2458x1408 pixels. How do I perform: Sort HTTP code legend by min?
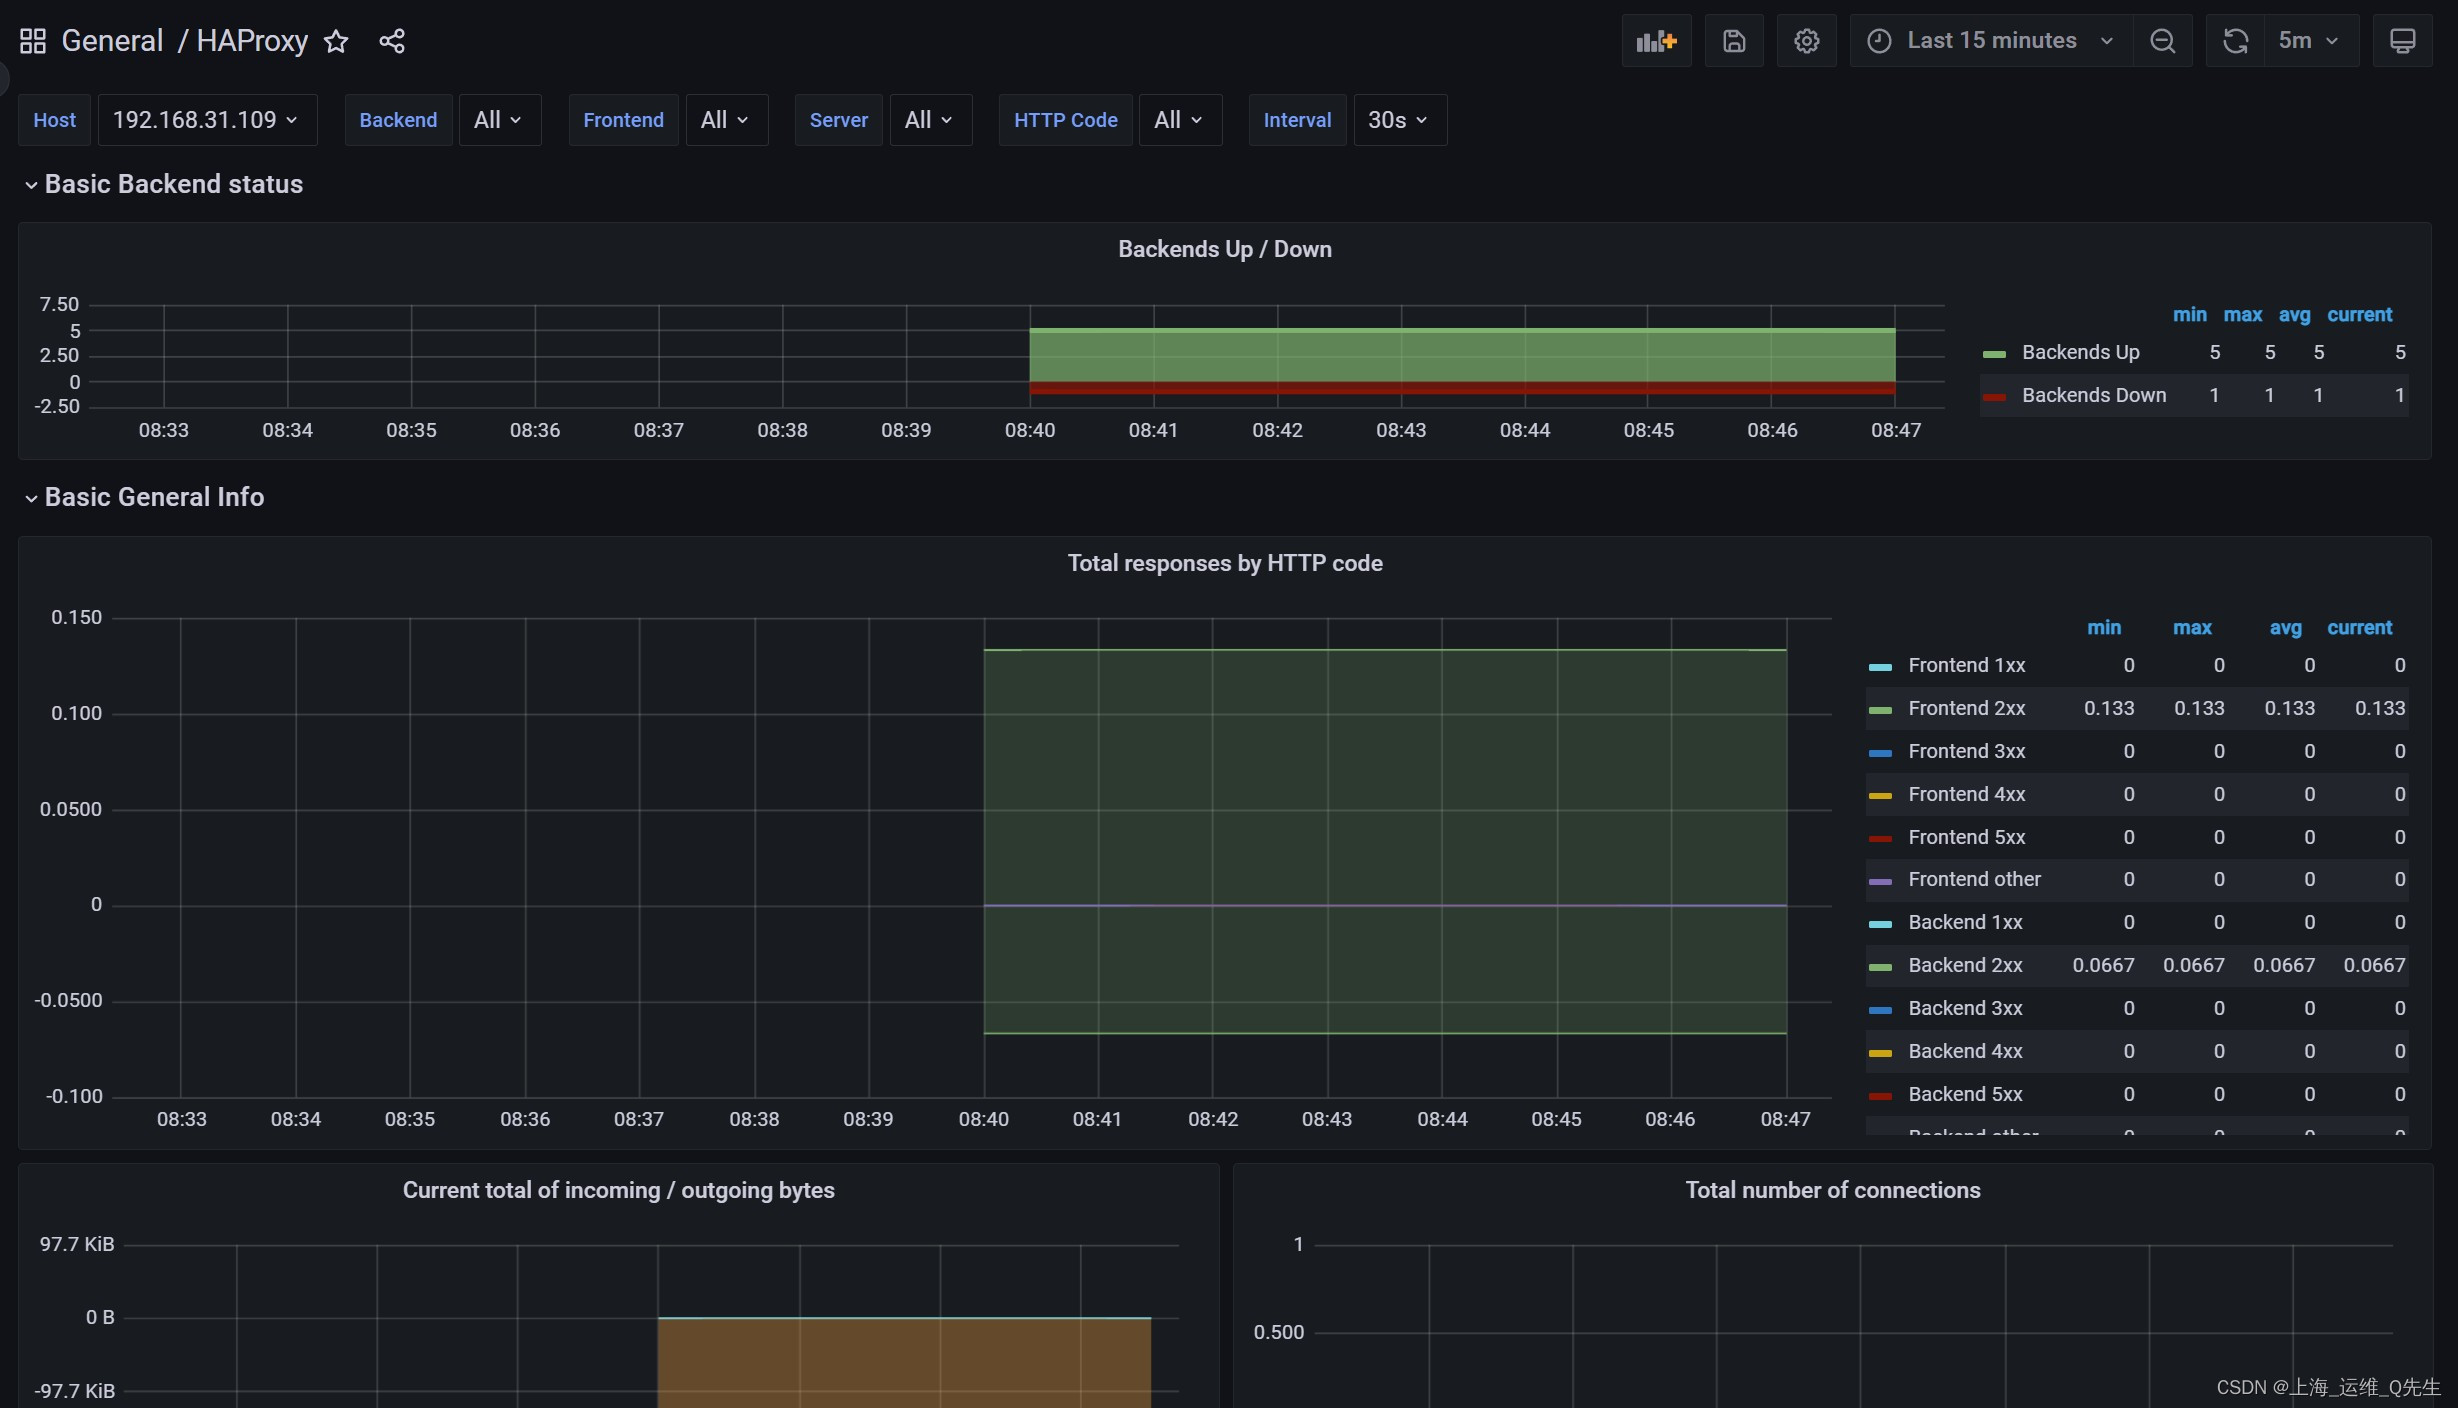pos(2104,627)
